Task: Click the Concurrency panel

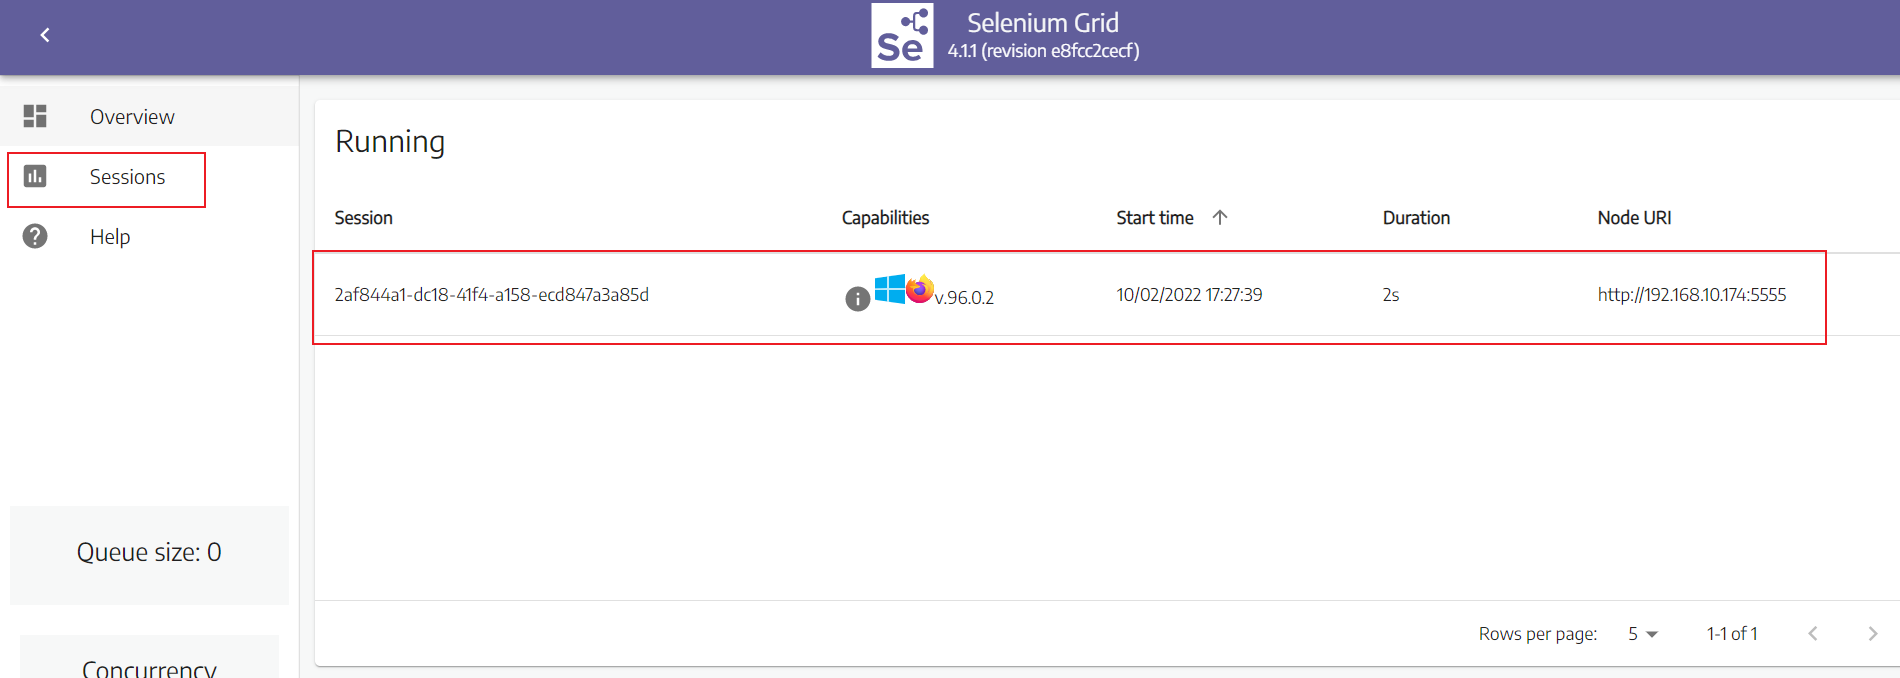Action: pyautogui.click(x=149, y=657)
